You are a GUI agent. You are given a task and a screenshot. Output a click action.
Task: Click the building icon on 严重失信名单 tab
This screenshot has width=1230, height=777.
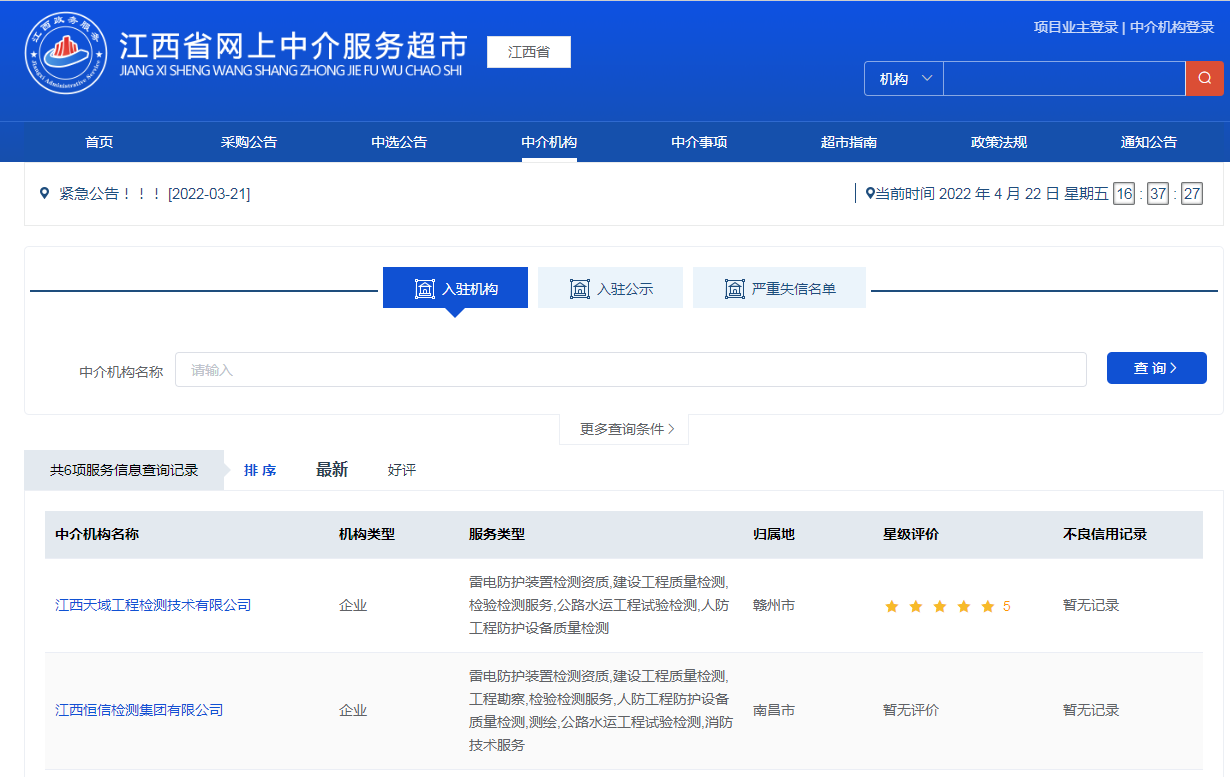(734, 289)
